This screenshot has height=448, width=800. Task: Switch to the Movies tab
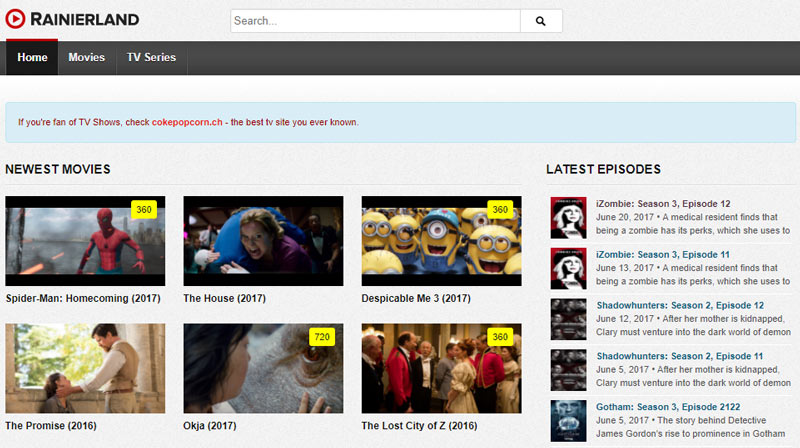coord(87,57)
